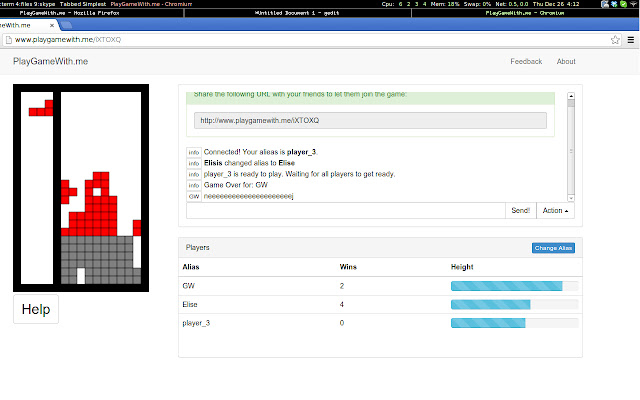Click the Height column header
Image resolution: width=640 pixels, height=400 pixels.
pos(462,267)
